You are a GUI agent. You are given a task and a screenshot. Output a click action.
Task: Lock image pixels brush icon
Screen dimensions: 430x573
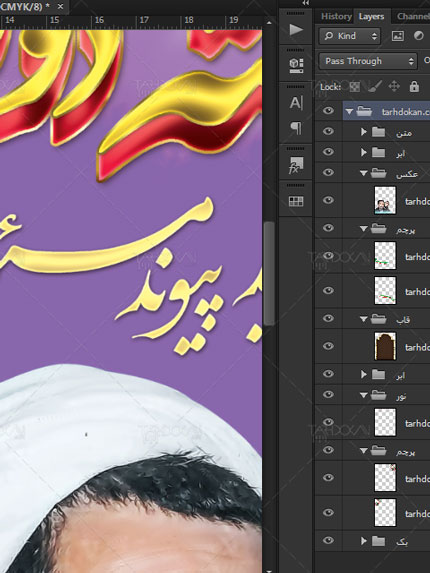pyautogui.click(x=375, y=87)
